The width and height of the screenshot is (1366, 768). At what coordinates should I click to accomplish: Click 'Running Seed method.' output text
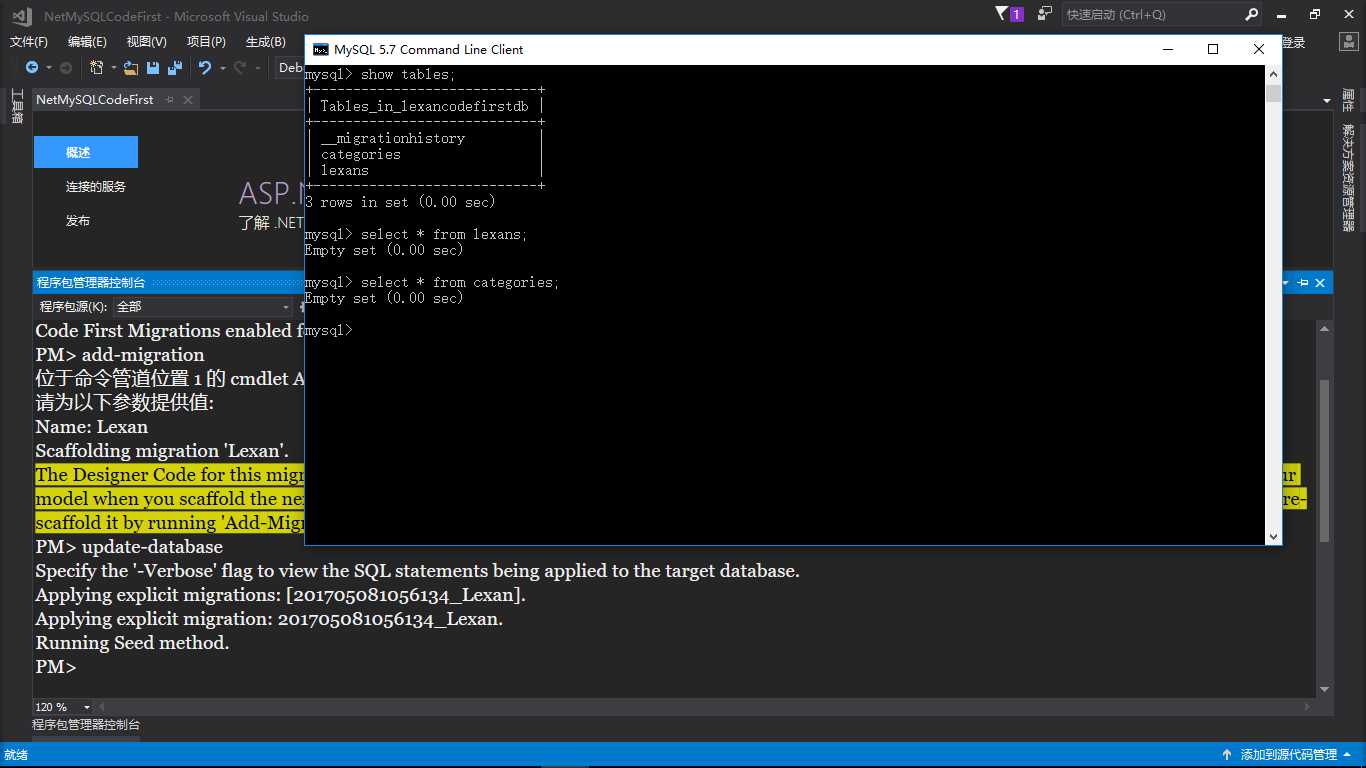click(x=133, y=643)
